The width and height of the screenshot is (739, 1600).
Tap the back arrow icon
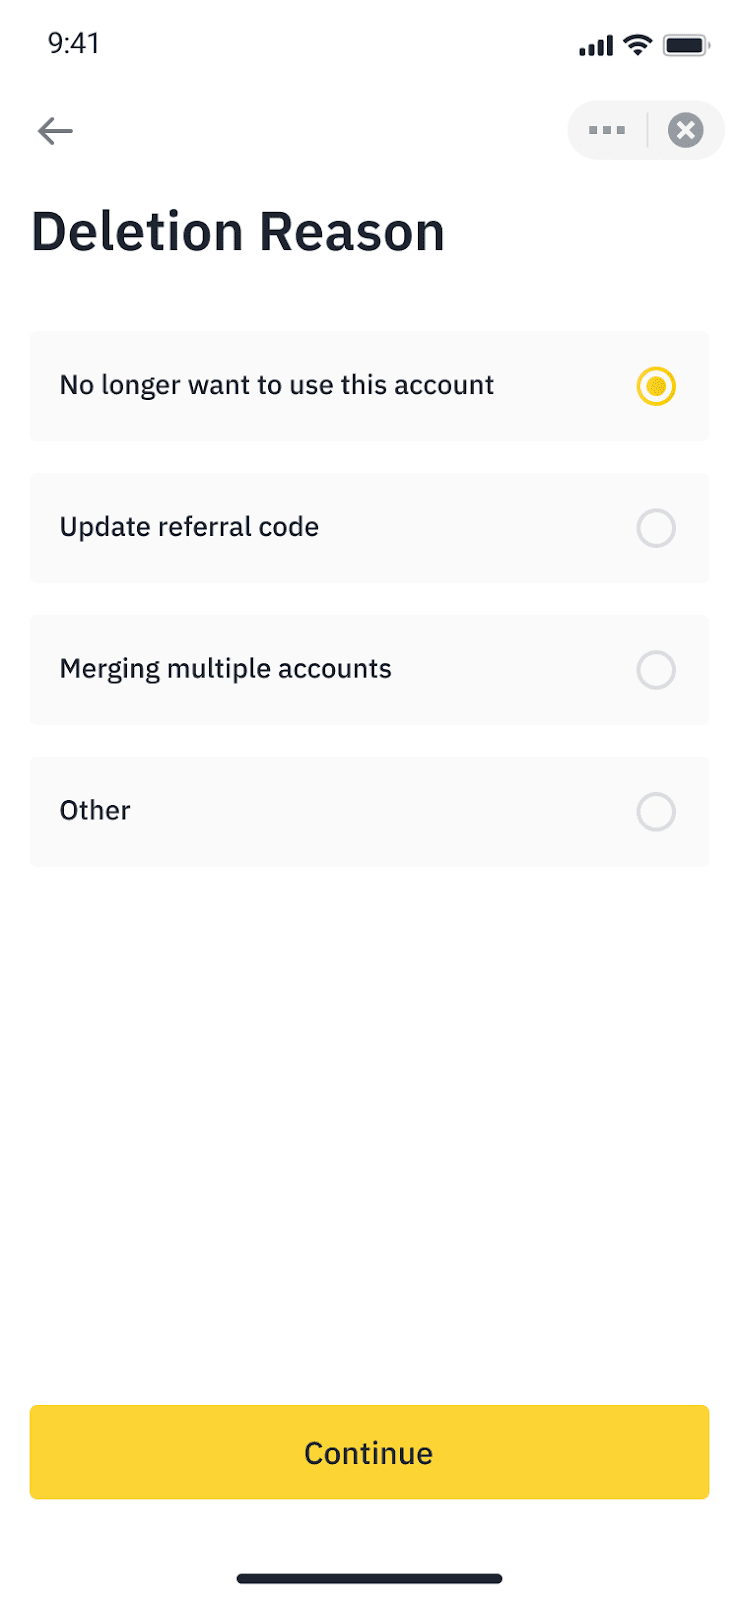pos(55,131)
